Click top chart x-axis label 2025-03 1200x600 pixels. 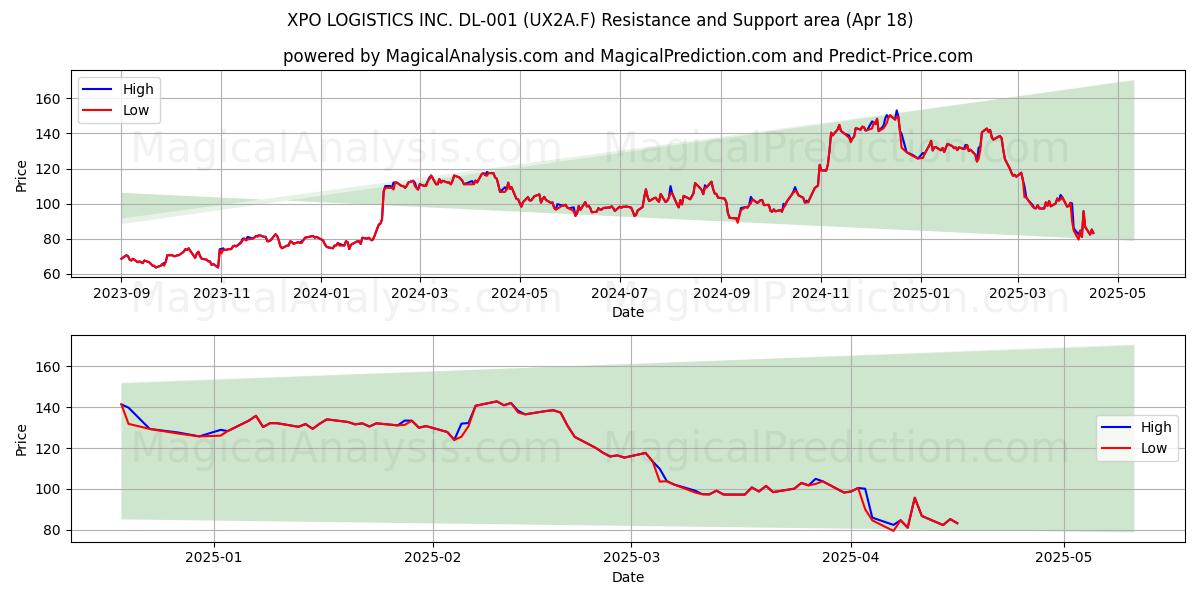pos(1018,294)
